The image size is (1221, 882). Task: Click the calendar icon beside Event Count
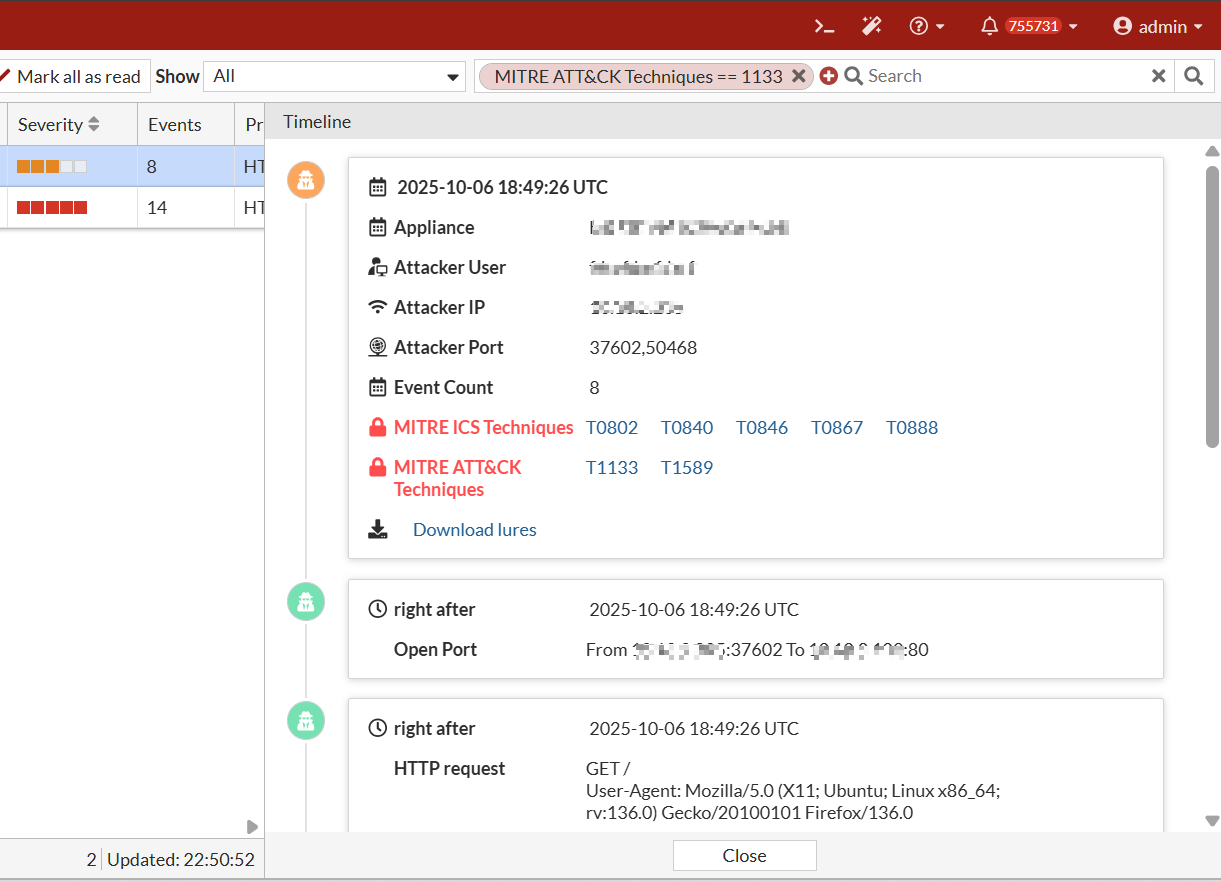point(378,388)
